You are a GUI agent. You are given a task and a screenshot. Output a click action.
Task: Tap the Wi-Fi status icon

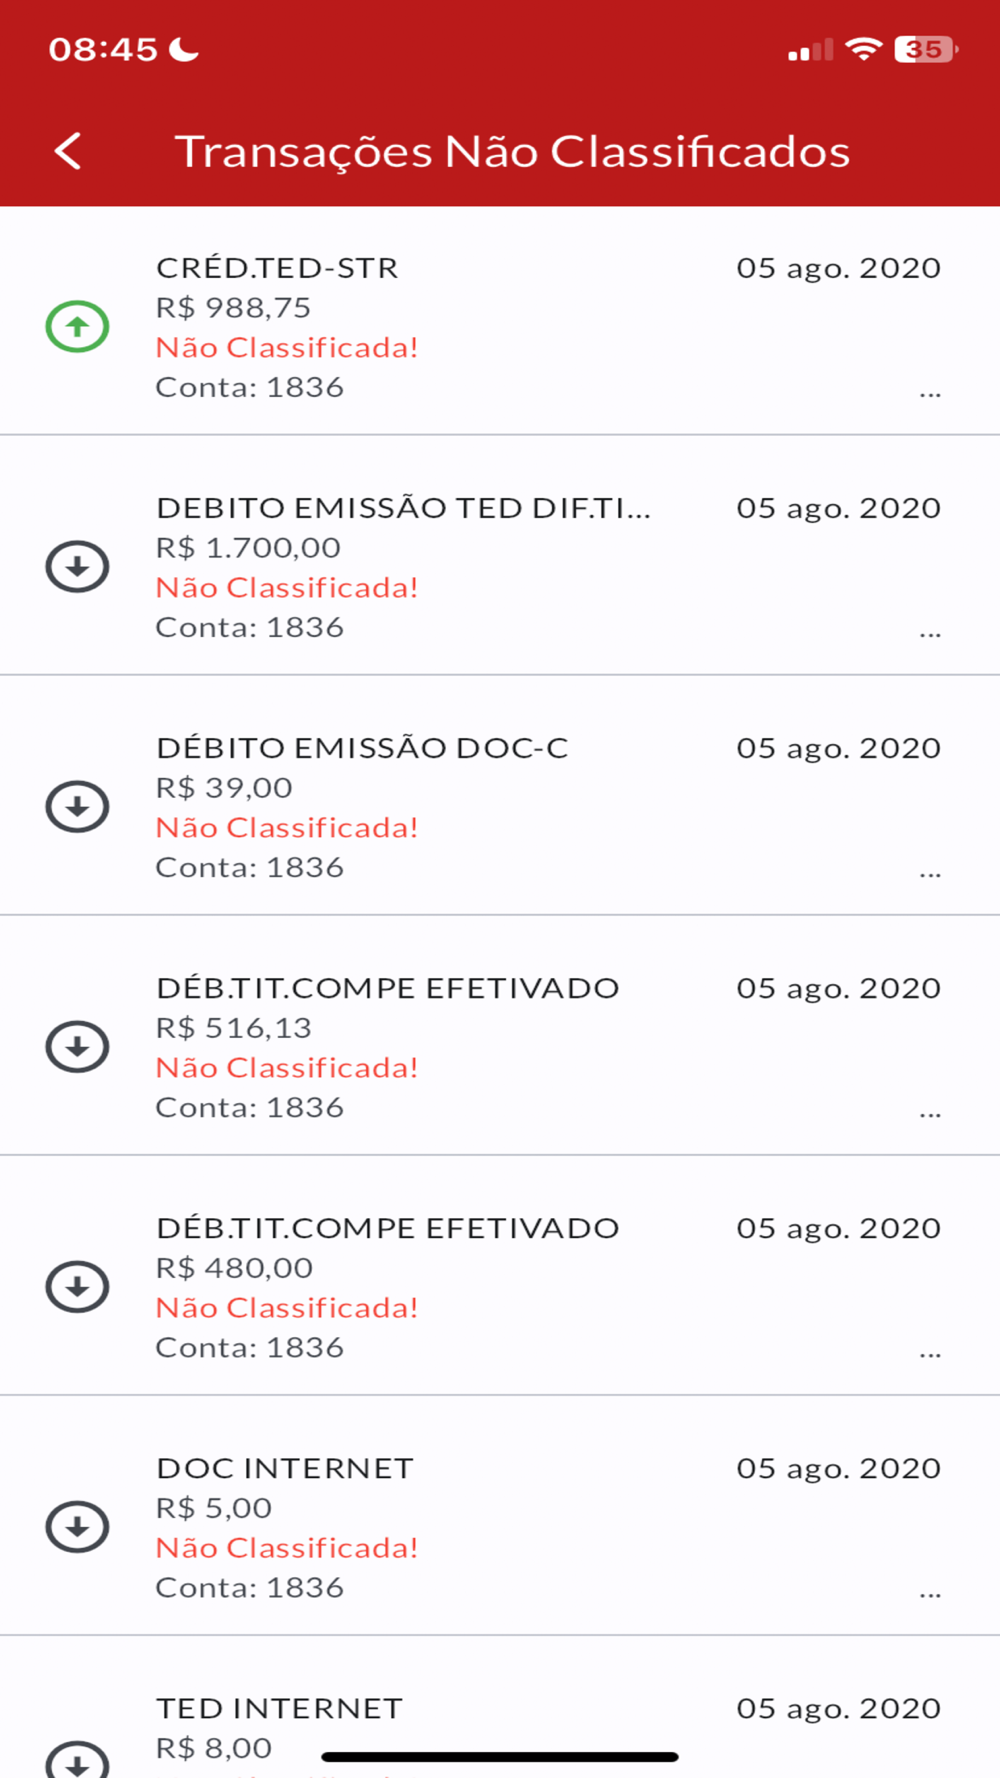point(863,48)
